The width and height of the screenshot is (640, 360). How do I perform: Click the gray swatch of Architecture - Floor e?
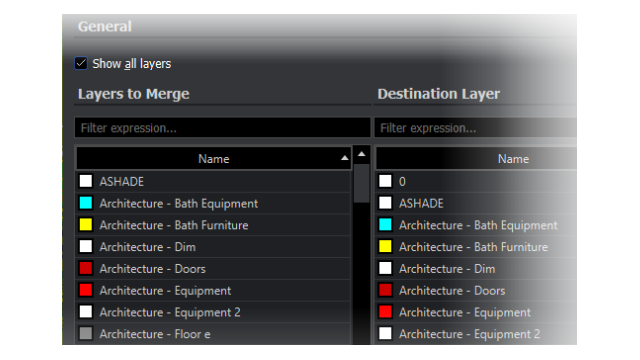click(86, 333)
